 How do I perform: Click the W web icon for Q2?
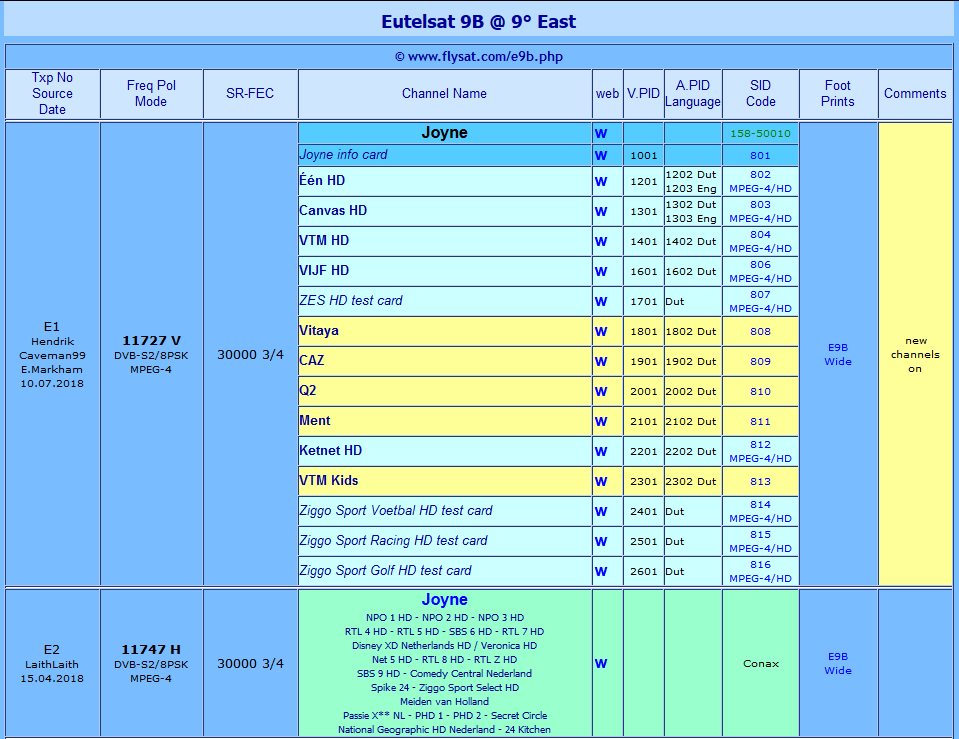click(x=601, y=392)
